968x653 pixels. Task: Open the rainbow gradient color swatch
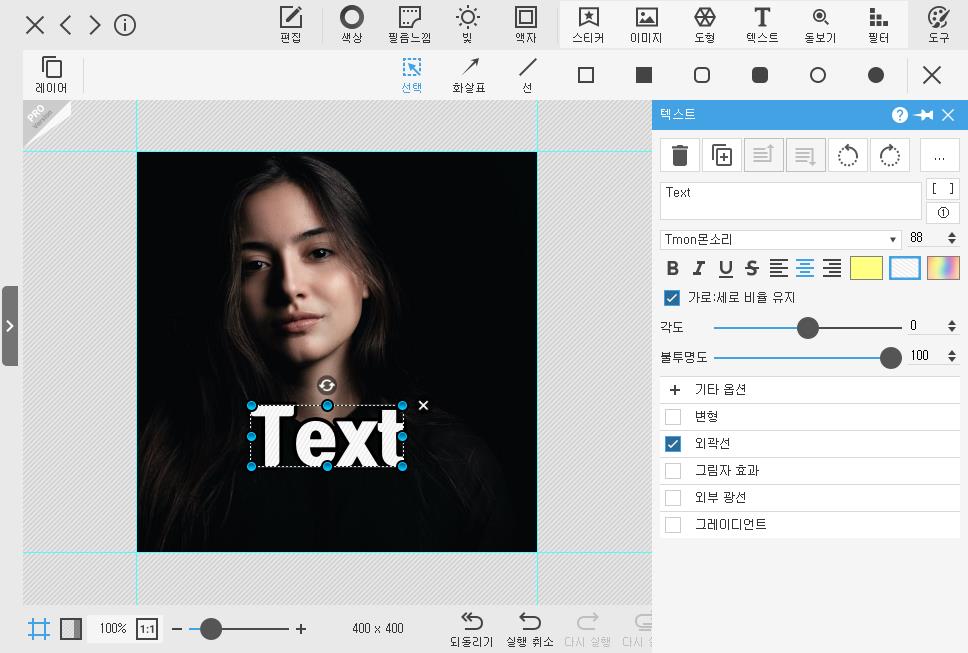(x=943, y=268)
